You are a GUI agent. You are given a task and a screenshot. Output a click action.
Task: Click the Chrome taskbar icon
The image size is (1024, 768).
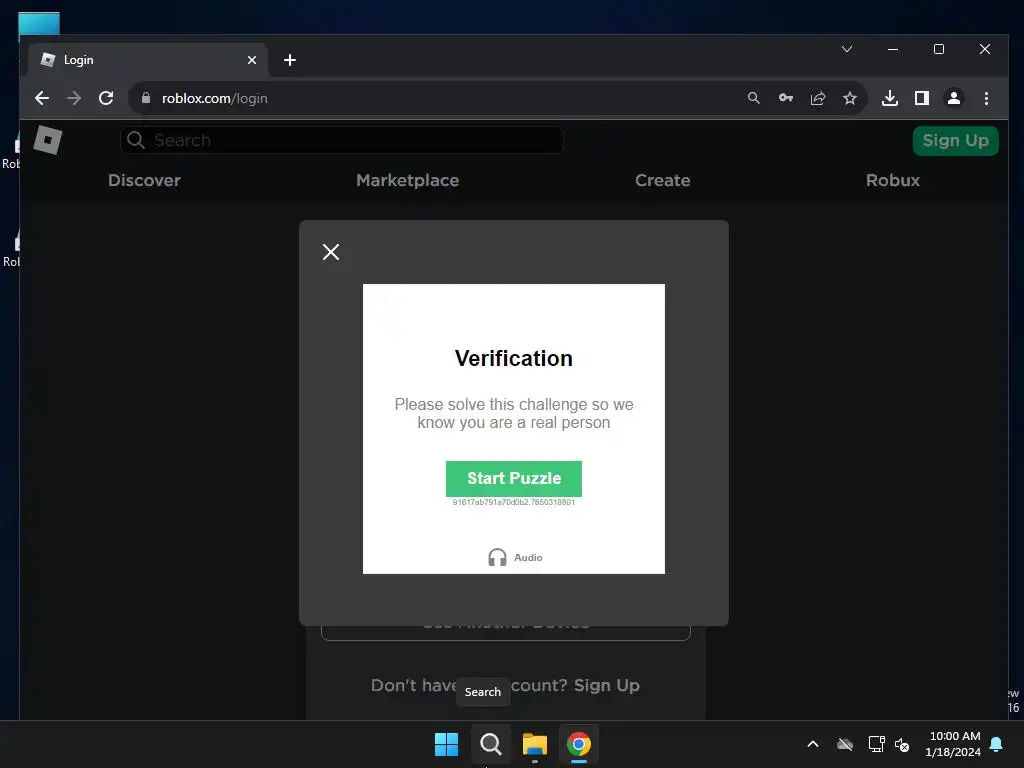tap(579, 744)
